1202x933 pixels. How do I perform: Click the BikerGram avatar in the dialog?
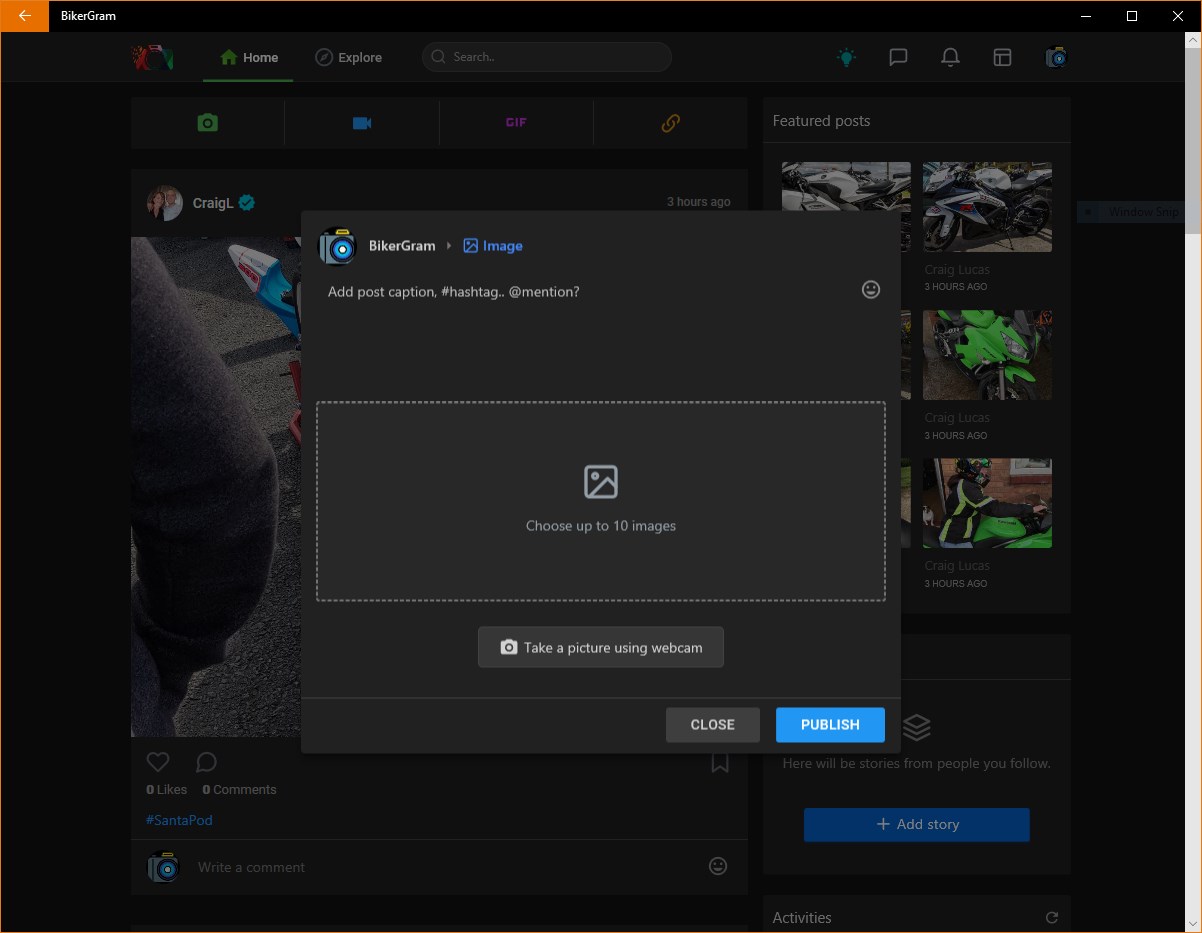[337, 246]
